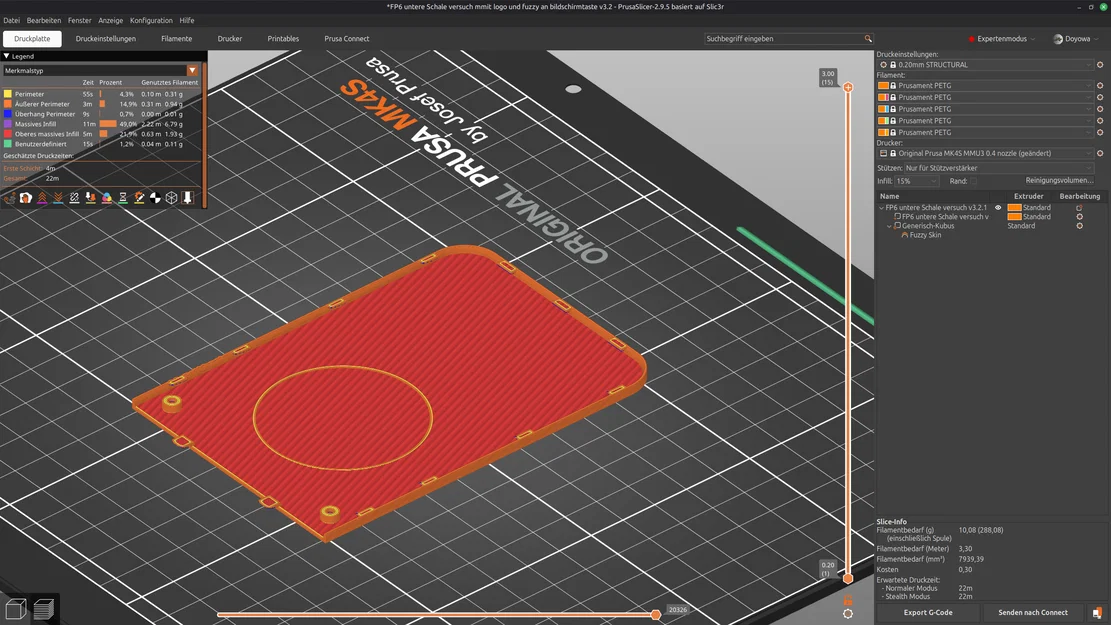Open print settings dropdown 0.20mm STRUCTURAL
Image resolution: width=1111 pixels, height=625 pixels.
[x=986, y=64]
